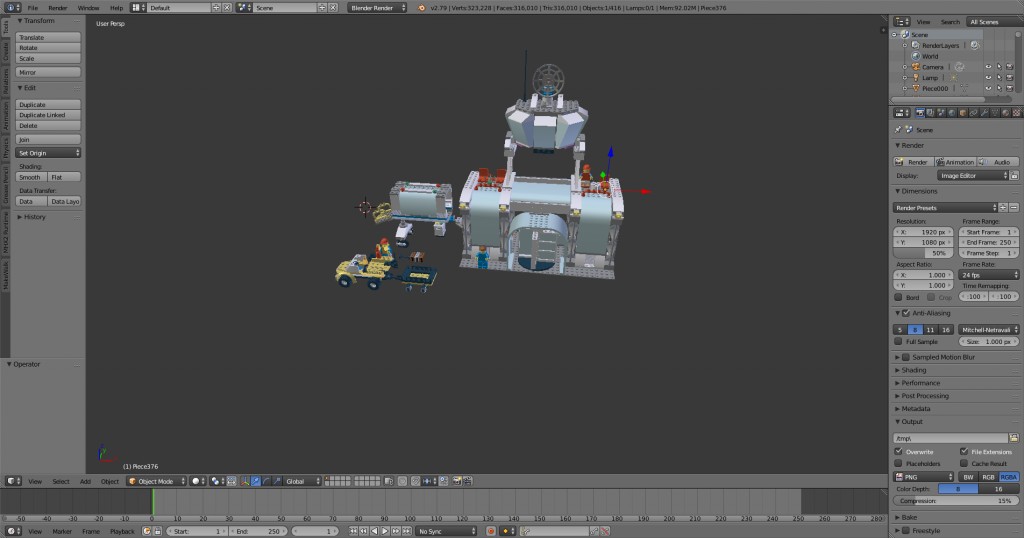Click the translate manipulator icon in viewport header

256,481
